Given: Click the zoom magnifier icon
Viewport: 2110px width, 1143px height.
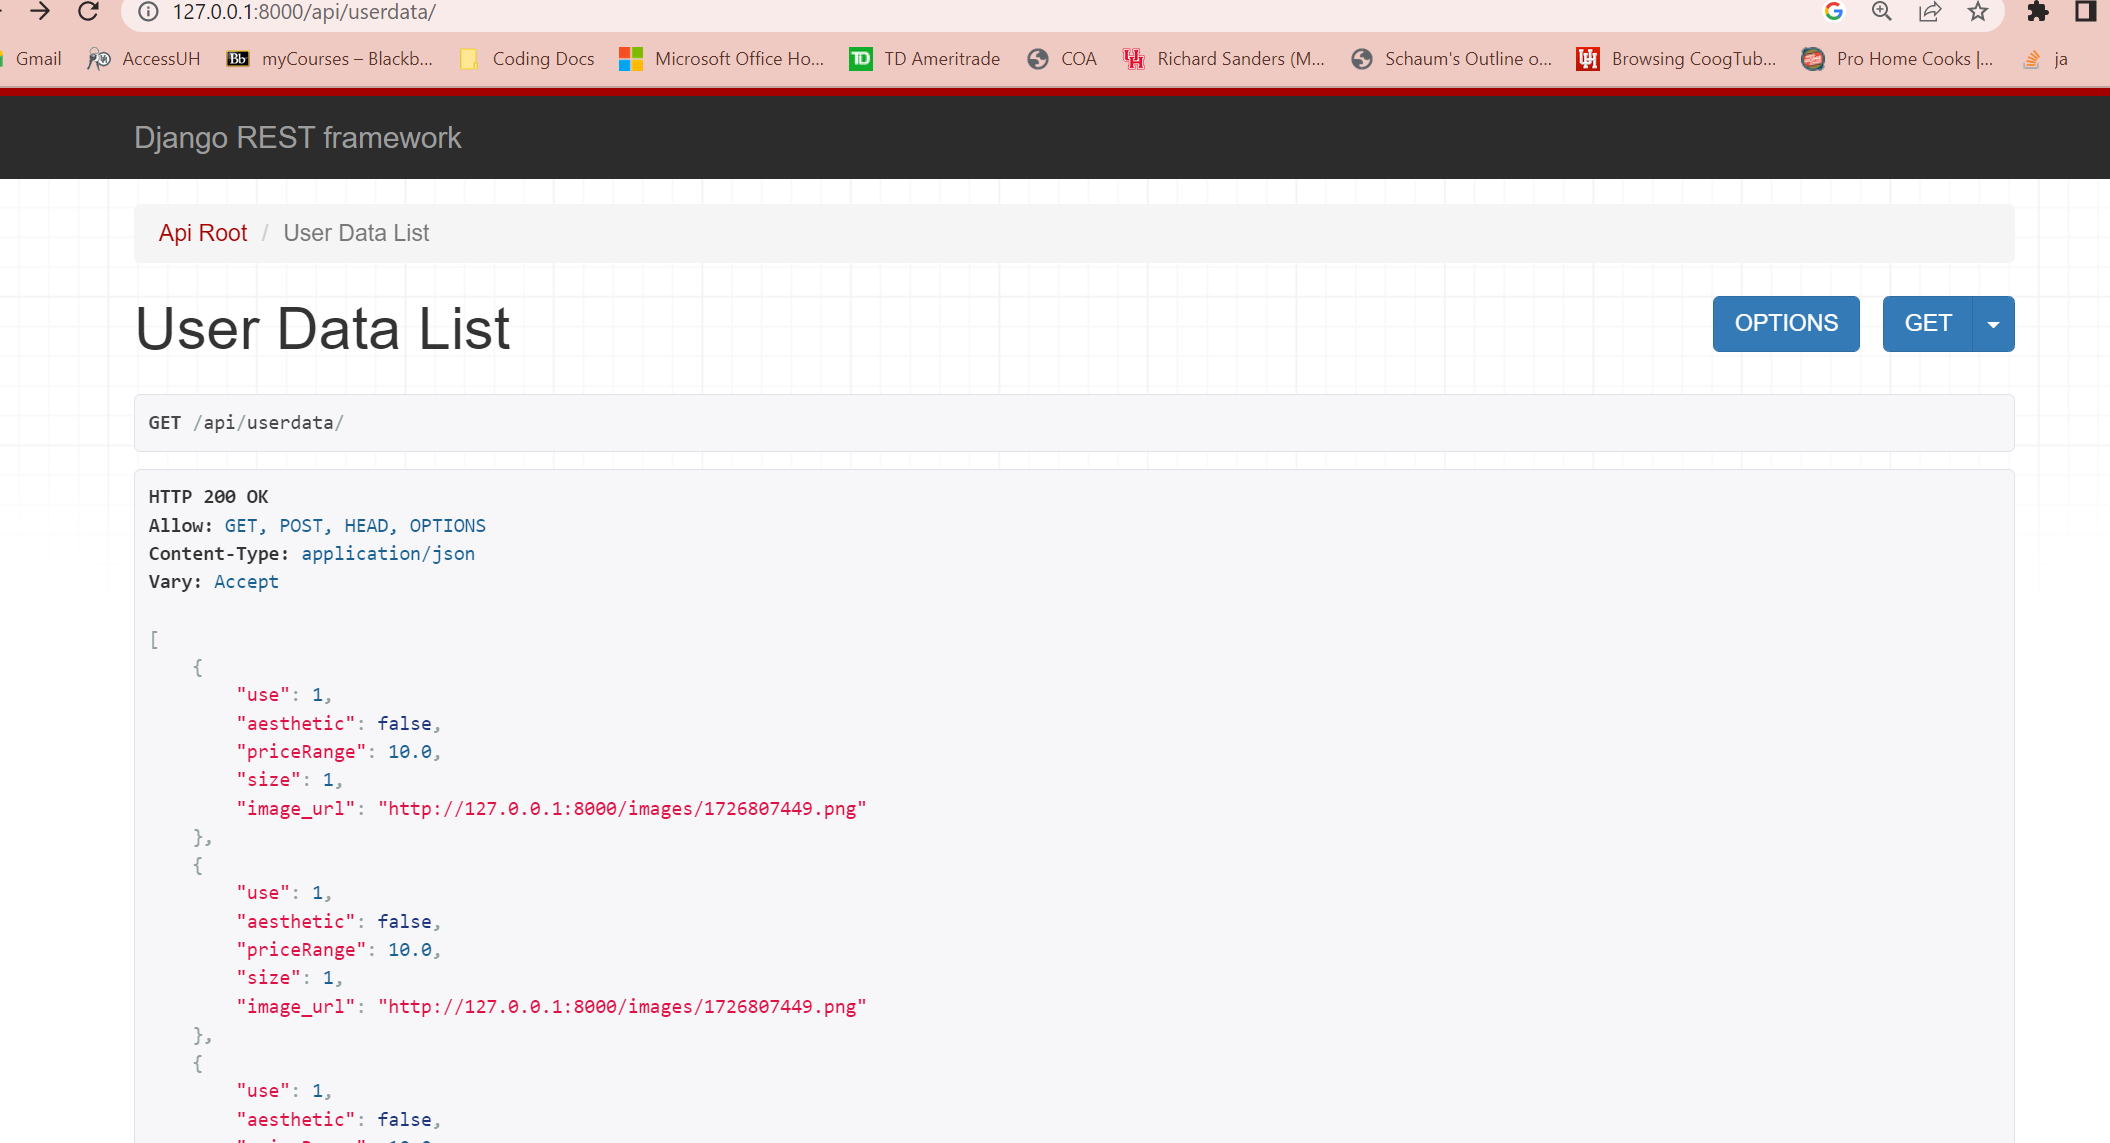Looking at the screenshot, I should [1881, 12].
